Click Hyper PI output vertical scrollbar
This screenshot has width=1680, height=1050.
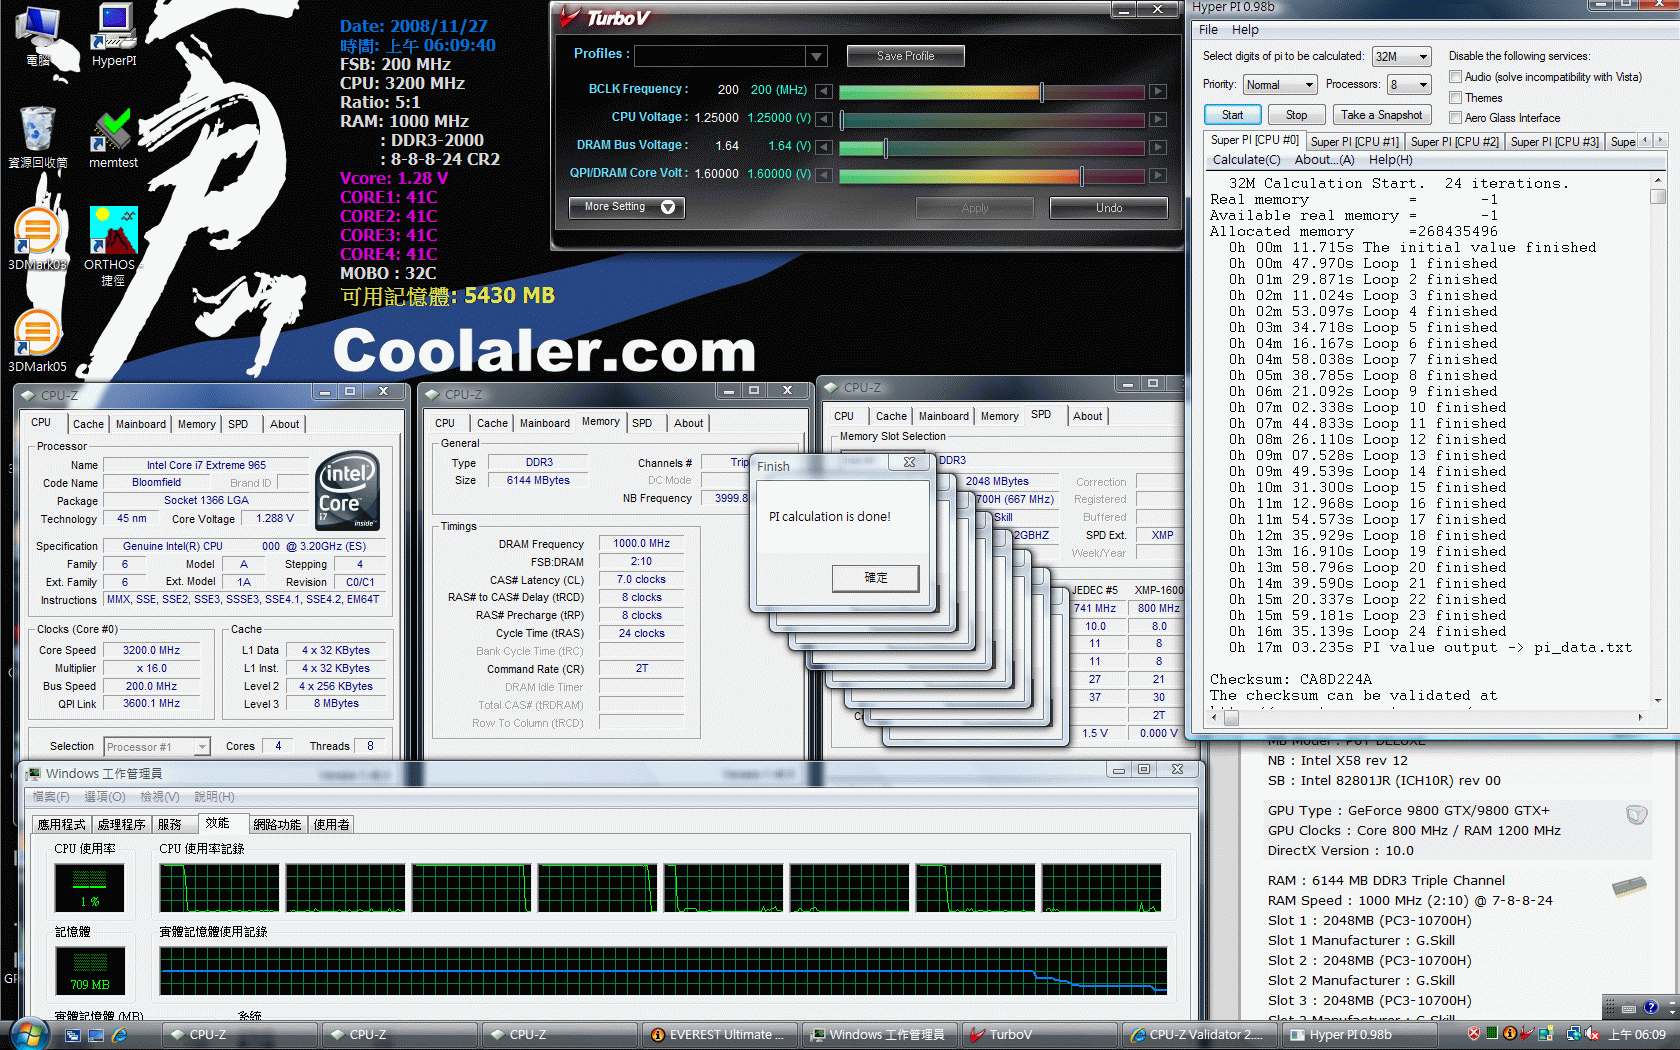coord(1657,440)
